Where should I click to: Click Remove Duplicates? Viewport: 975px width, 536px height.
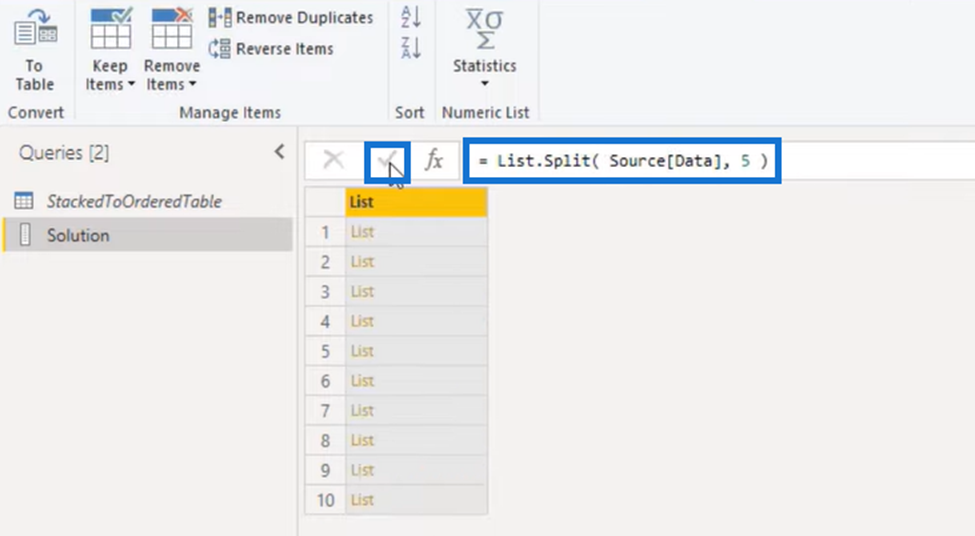pos(291,17)
